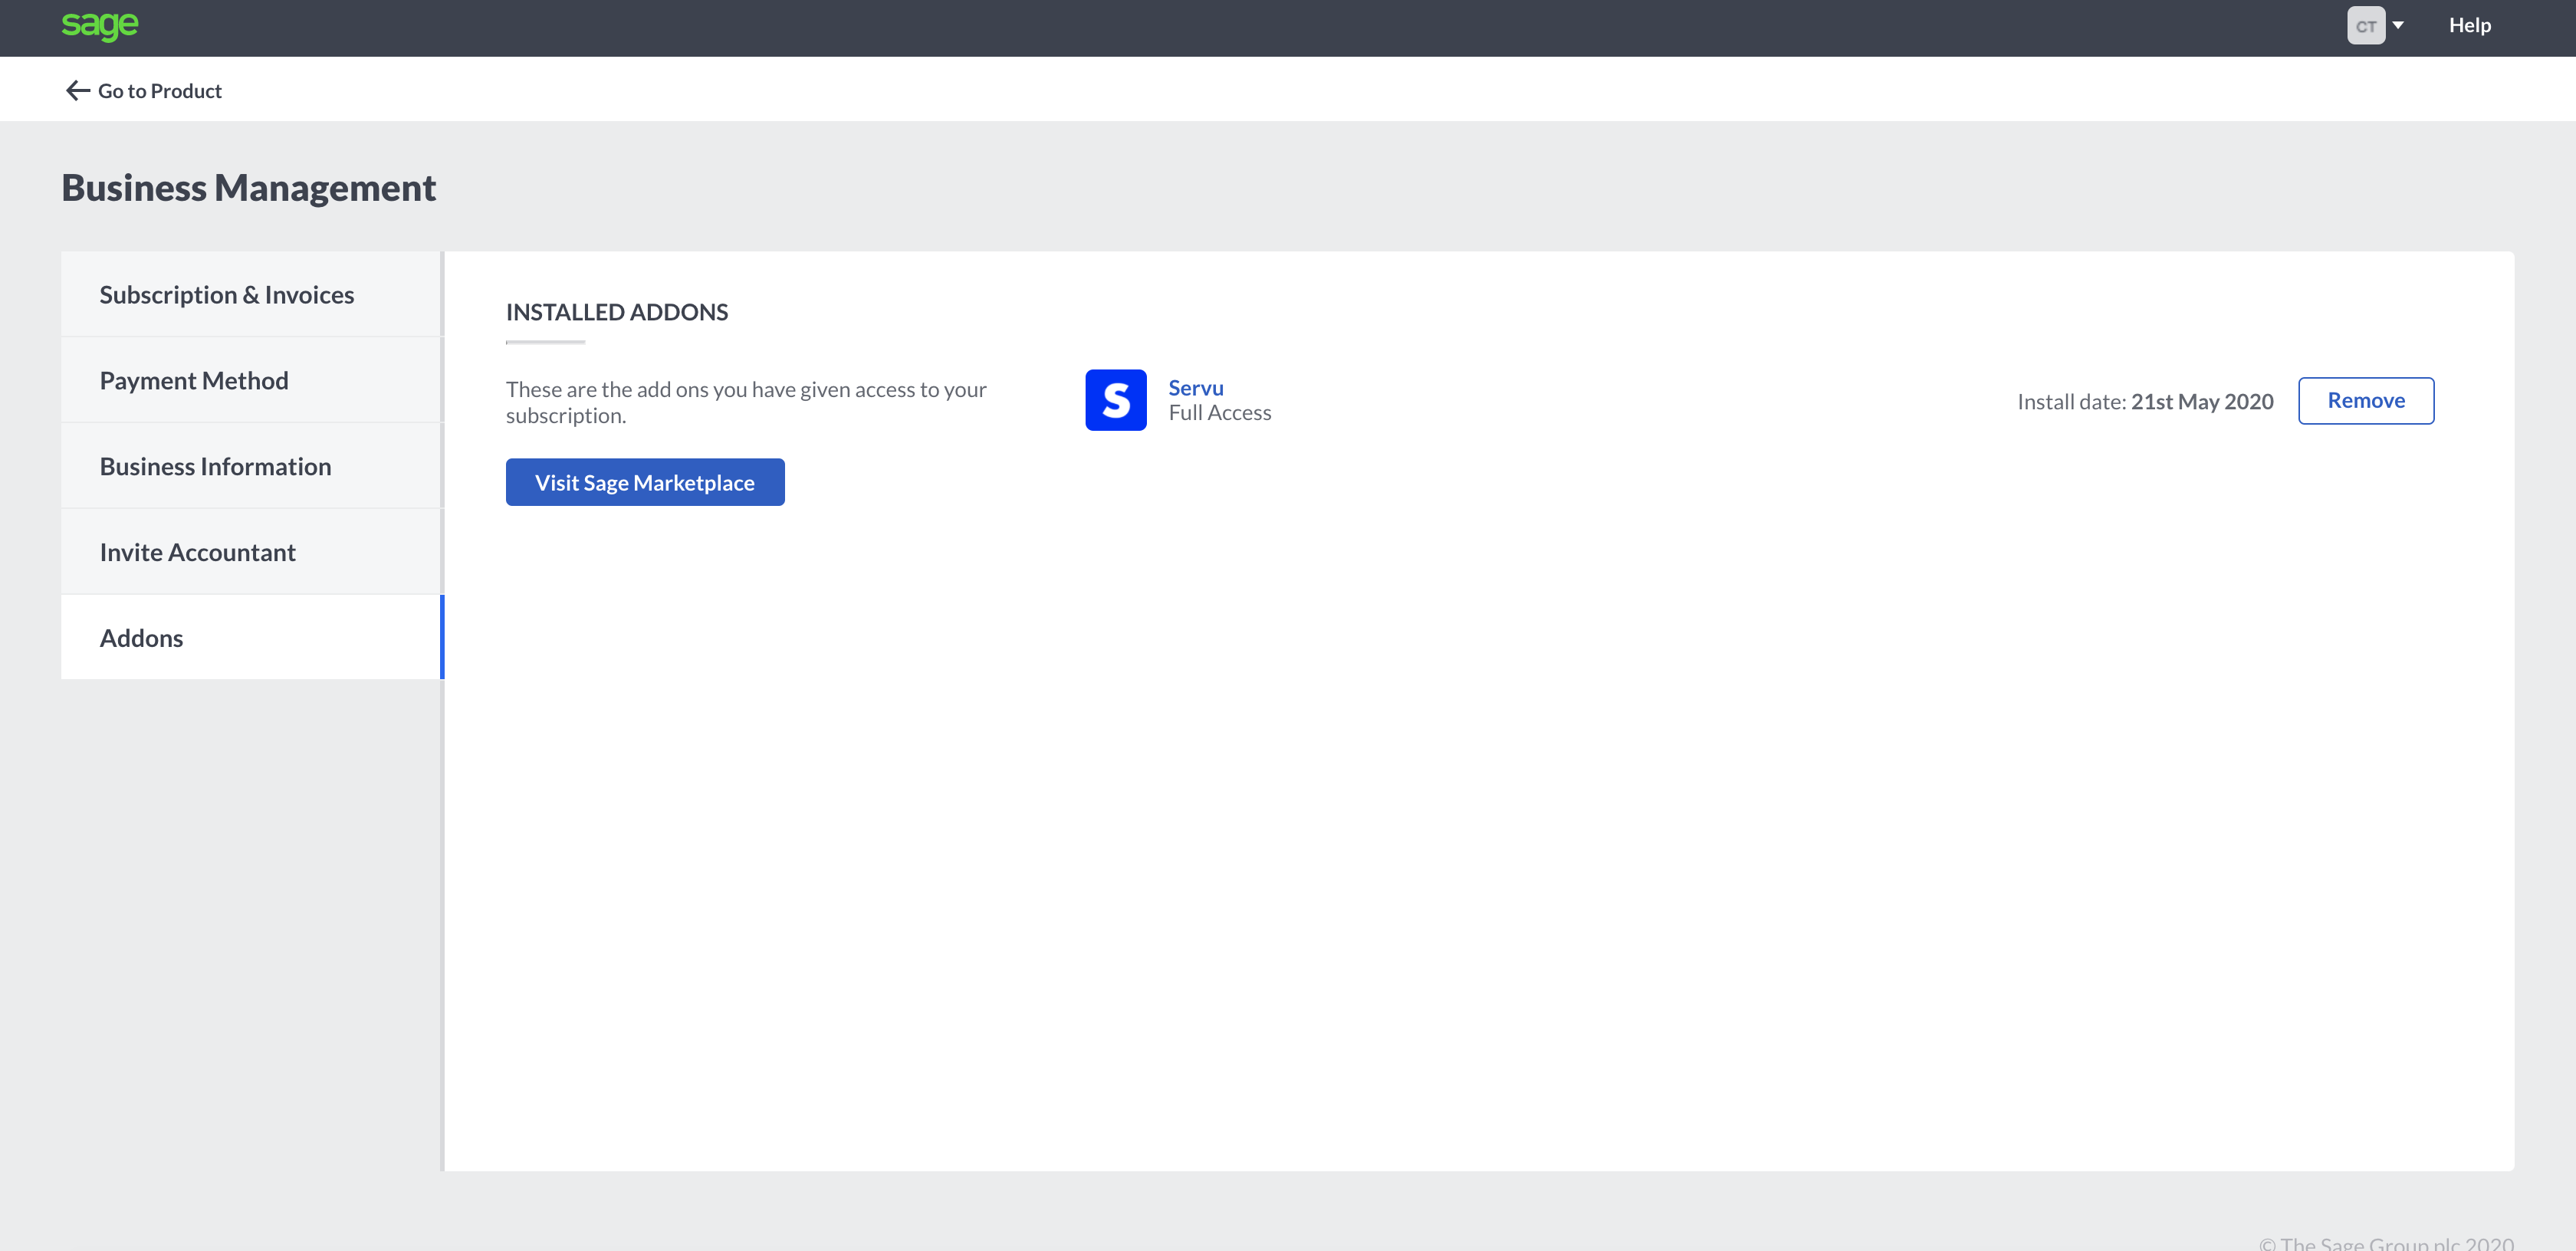2576x1251 pixels.
Task: Go to Product link
Action: tap(160, 91)
